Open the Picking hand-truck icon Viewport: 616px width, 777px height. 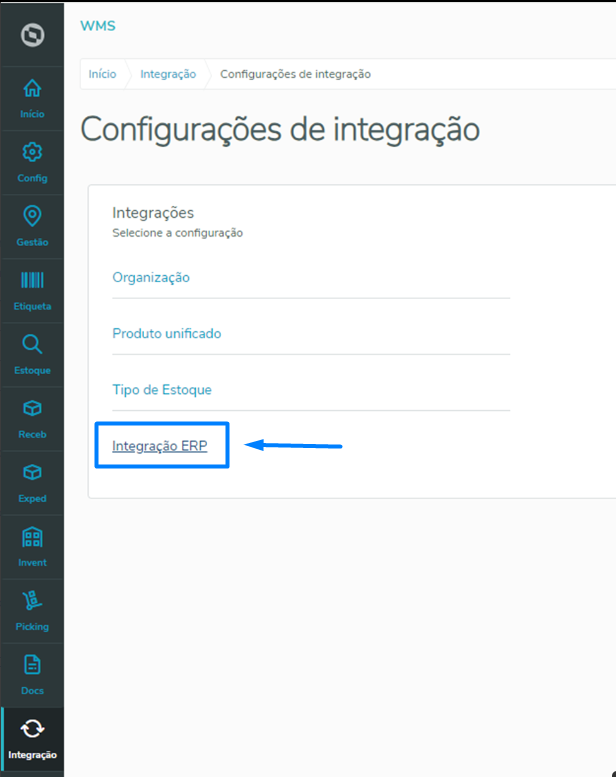pos(32,600)
